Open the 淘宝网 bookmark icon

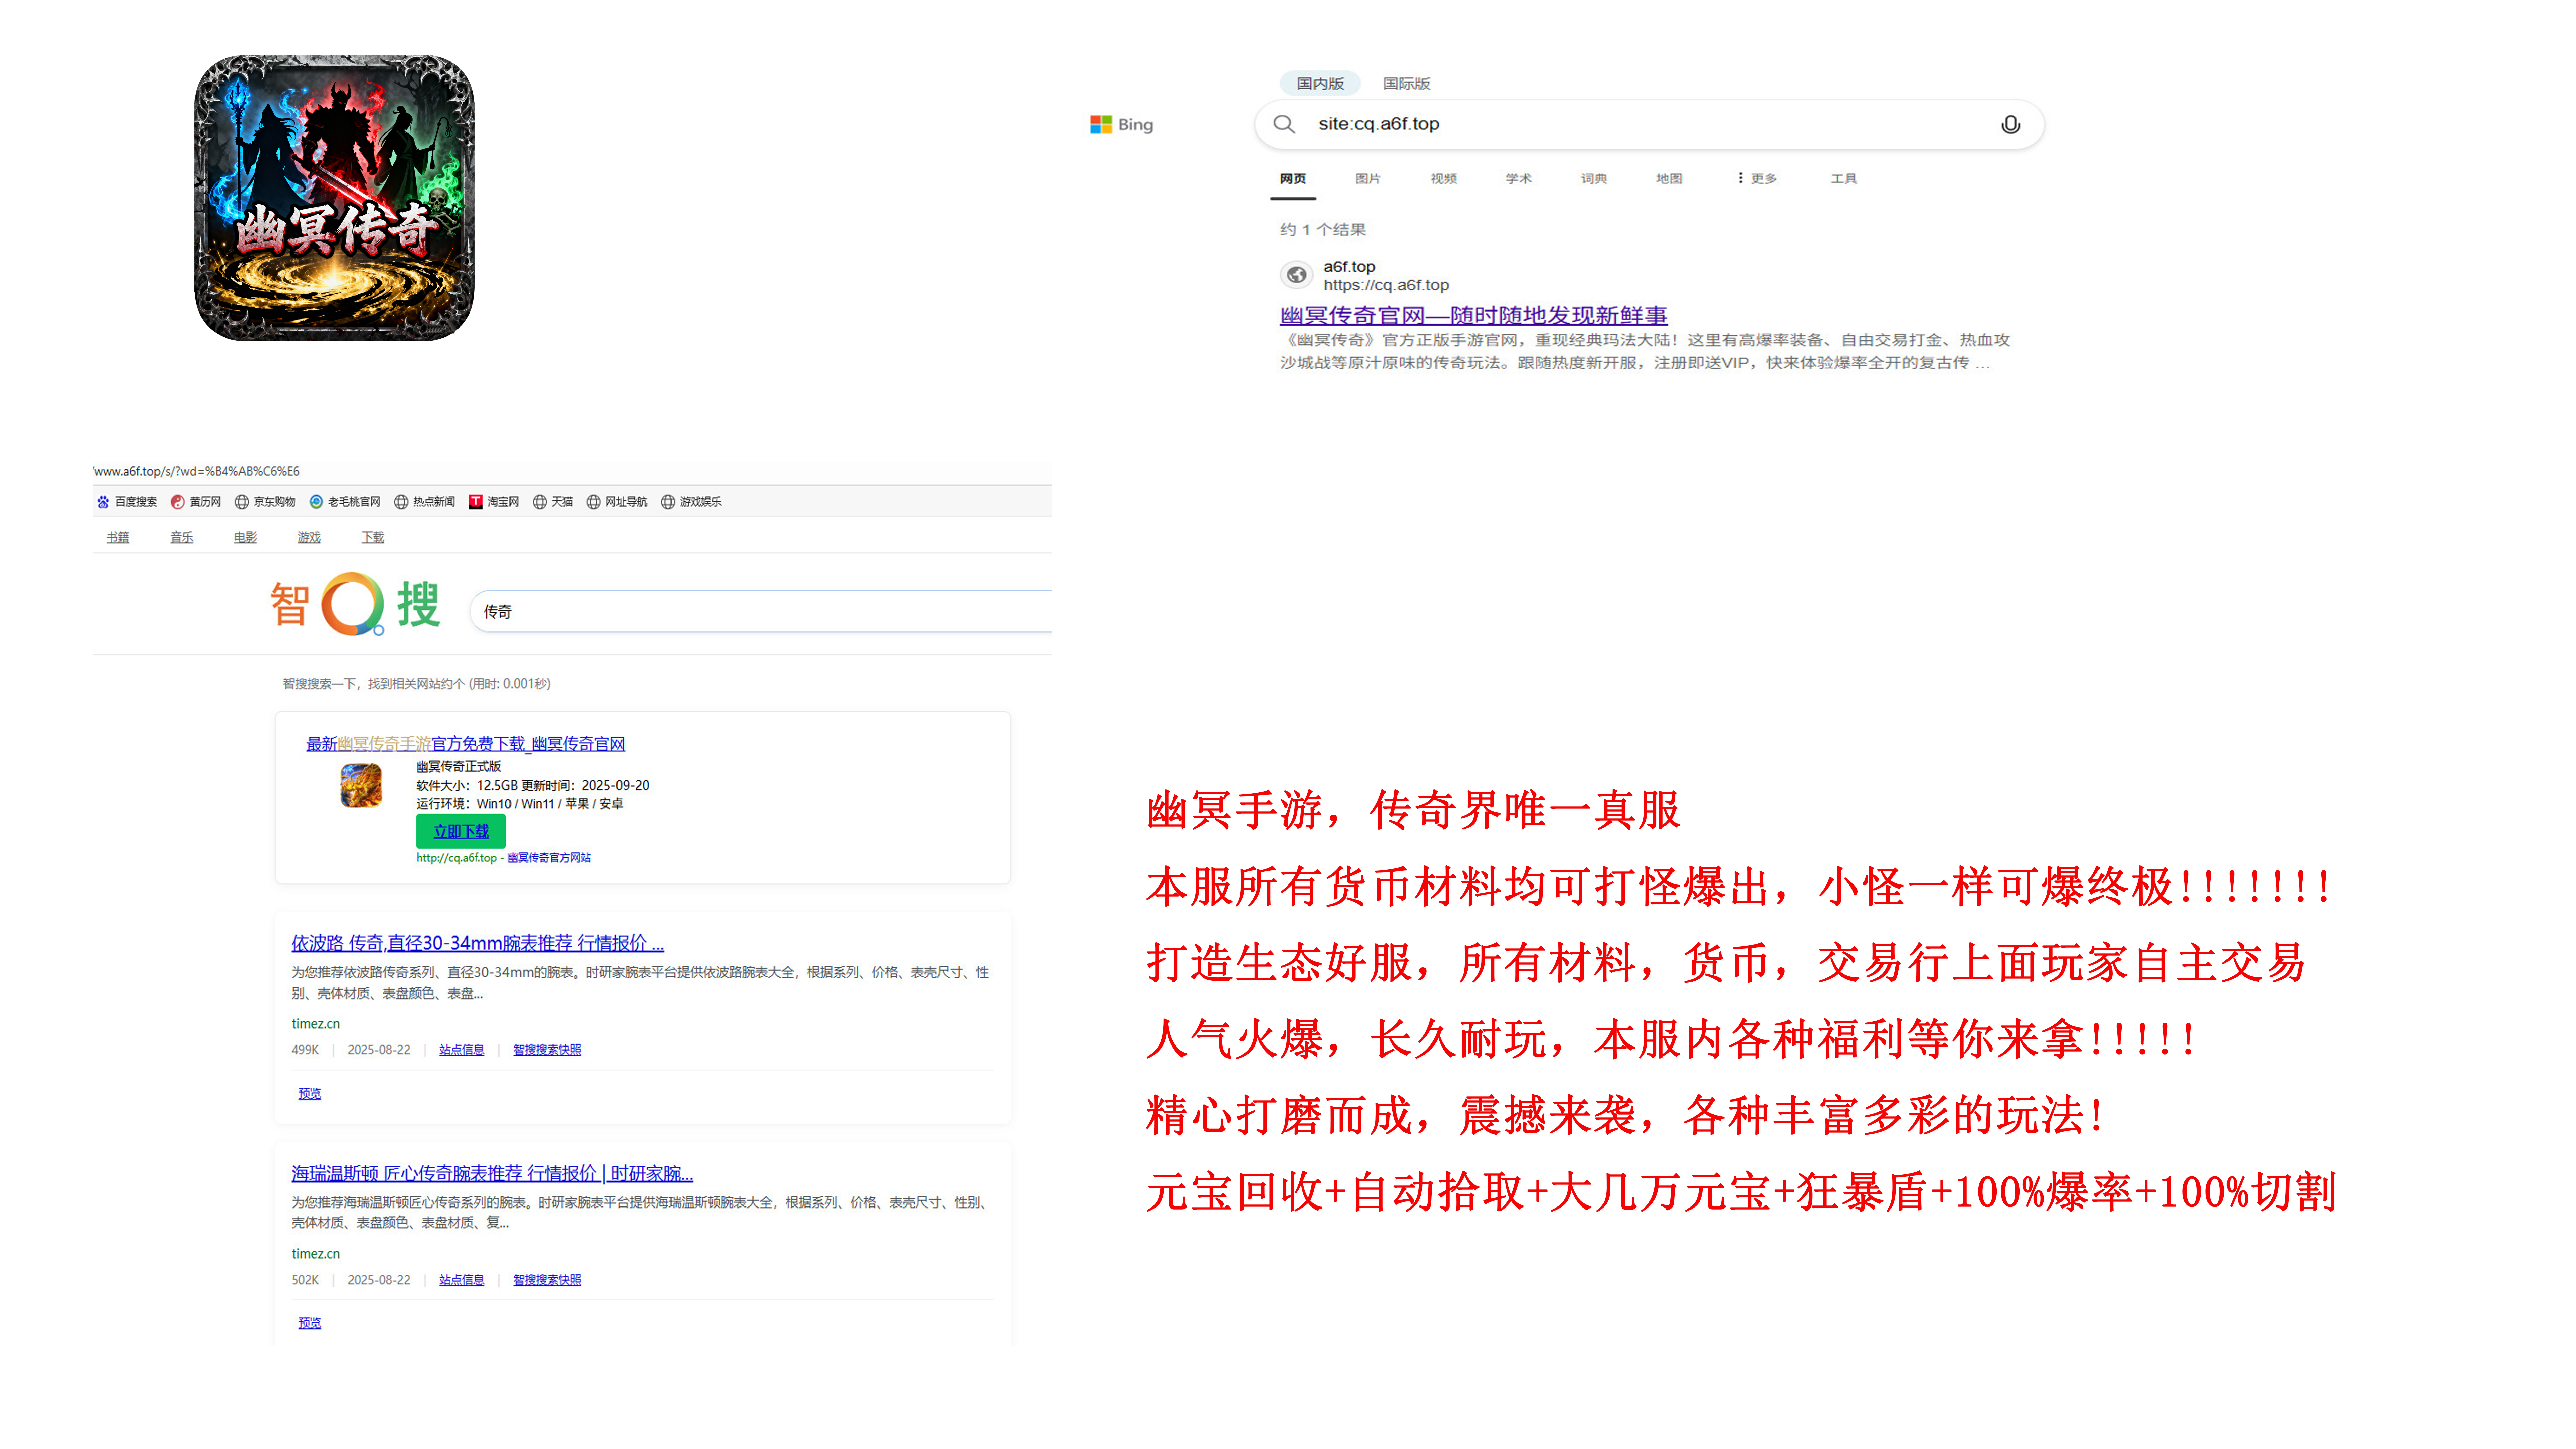476,502
